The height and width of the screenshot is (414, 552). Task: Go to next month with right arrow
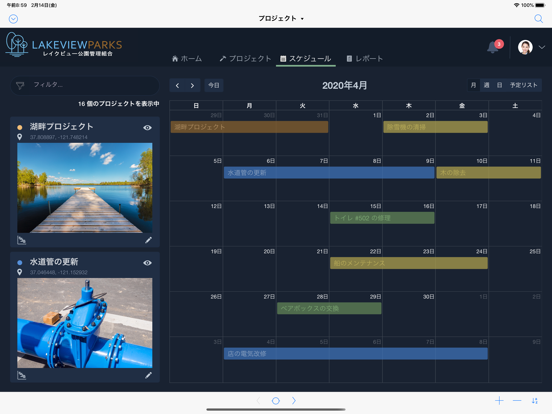point(192,85)
